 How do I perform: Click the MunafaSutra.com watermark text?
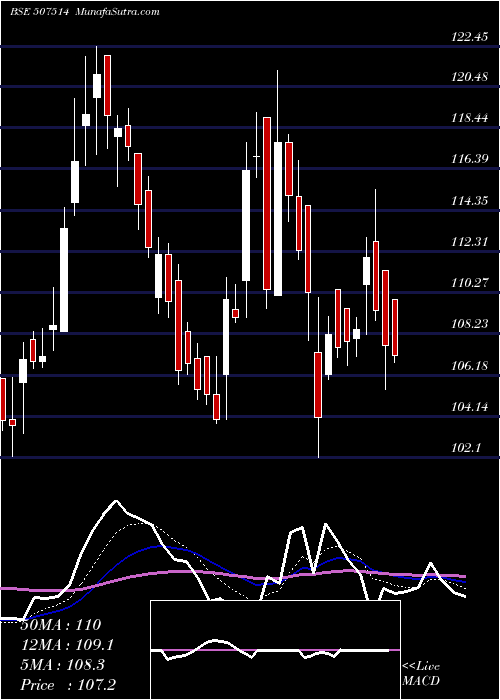(x=118, y=12)
